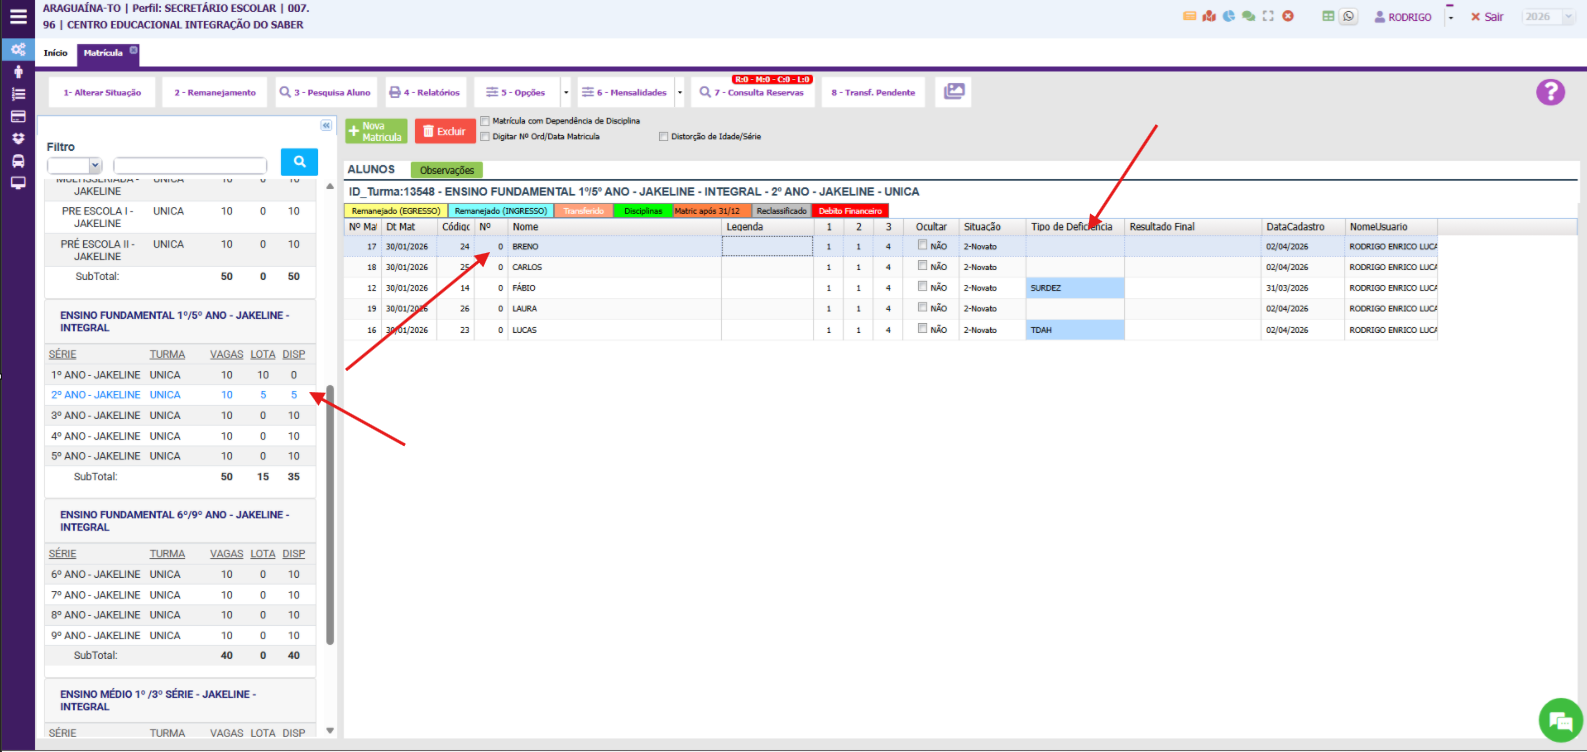
Task: Expand the 5 - Opções dropdown arrow
Action: tap(566, 92)
